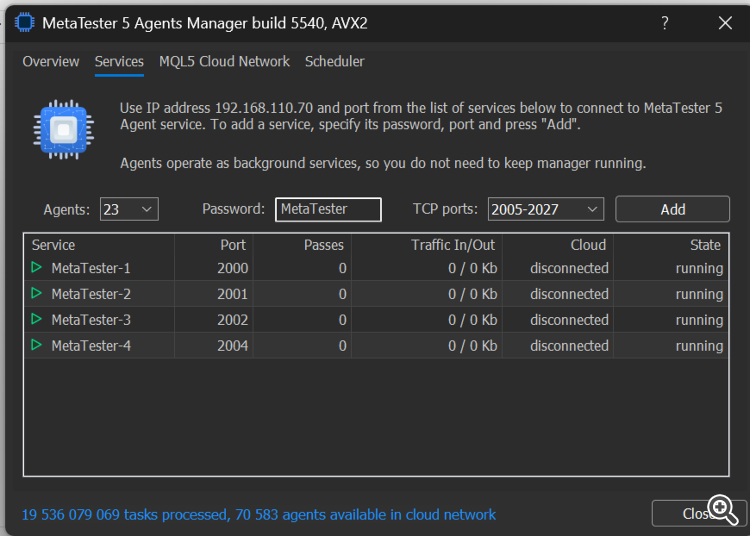Expand the Agents count dropdown
The image size is (750, 536).
coord(146,209)
